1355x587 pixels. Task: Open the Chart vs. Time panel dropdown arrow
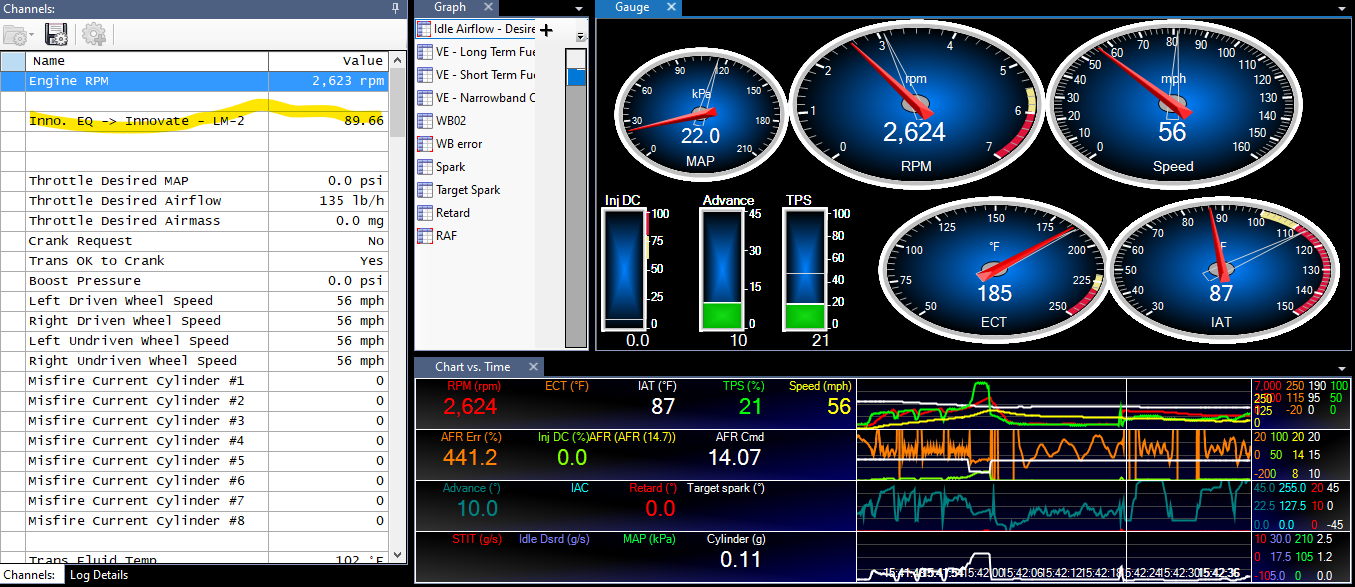(1342, 368)
